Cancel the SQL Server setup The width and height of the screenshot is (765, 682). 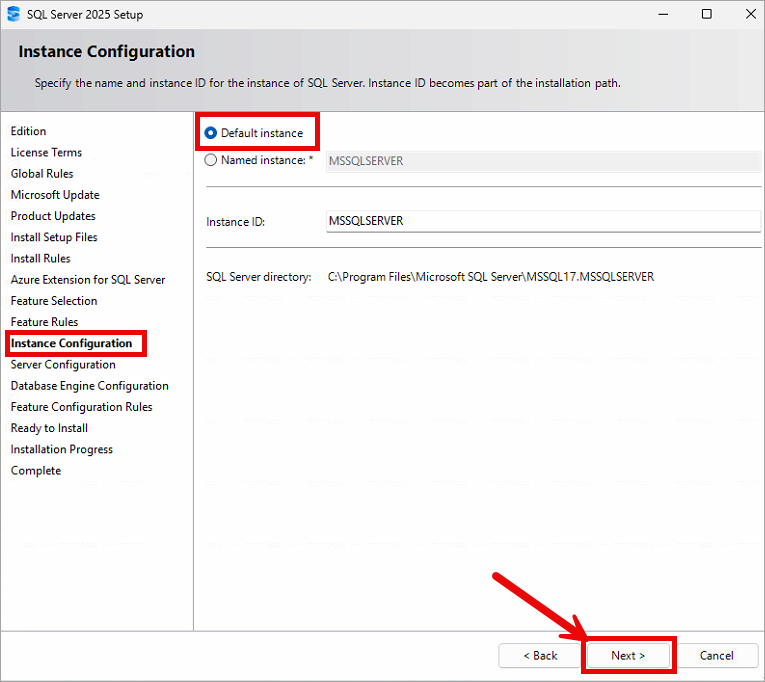coord(716,656)
